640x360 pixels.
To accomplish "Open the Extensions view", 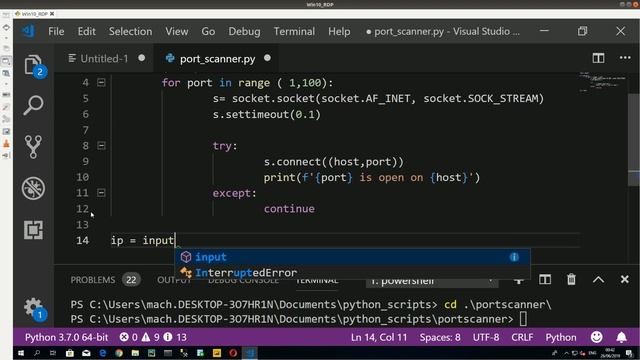I will [x=33, y=230].
